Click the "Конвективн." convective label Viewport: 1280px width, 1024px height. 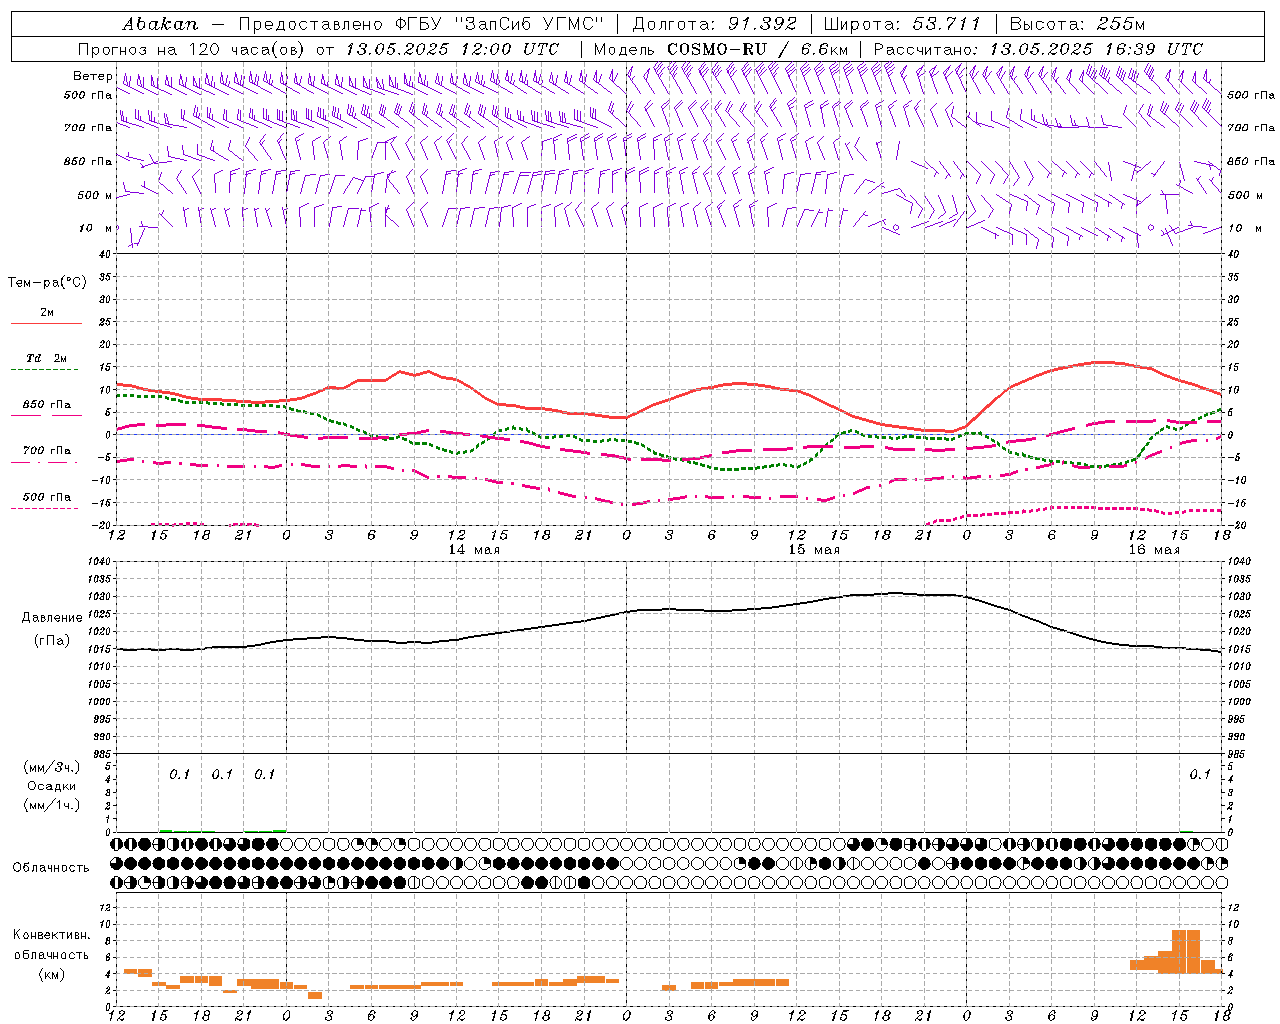(x=52, y=935)
